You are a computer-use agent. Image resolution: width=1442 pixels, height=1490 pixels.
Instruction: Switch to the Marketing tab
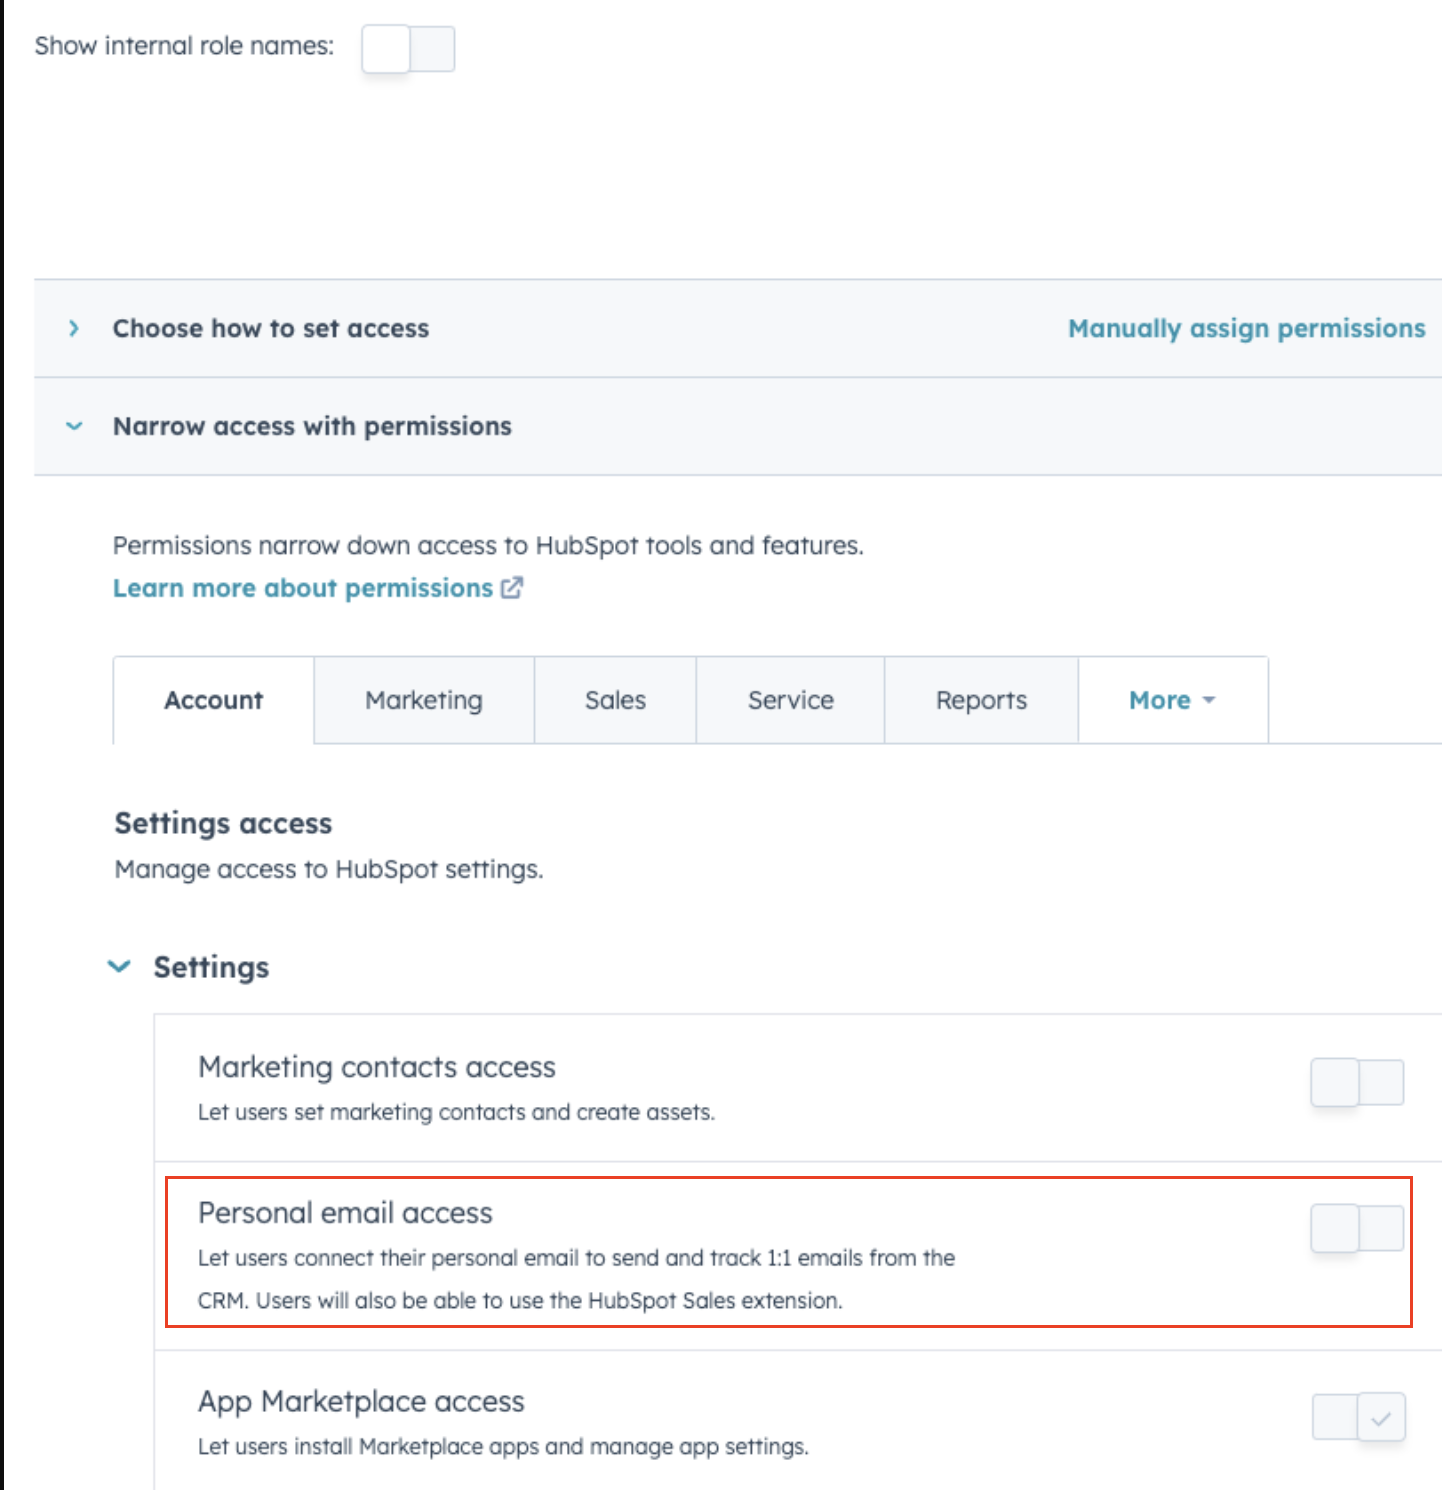tap(423, 700)
